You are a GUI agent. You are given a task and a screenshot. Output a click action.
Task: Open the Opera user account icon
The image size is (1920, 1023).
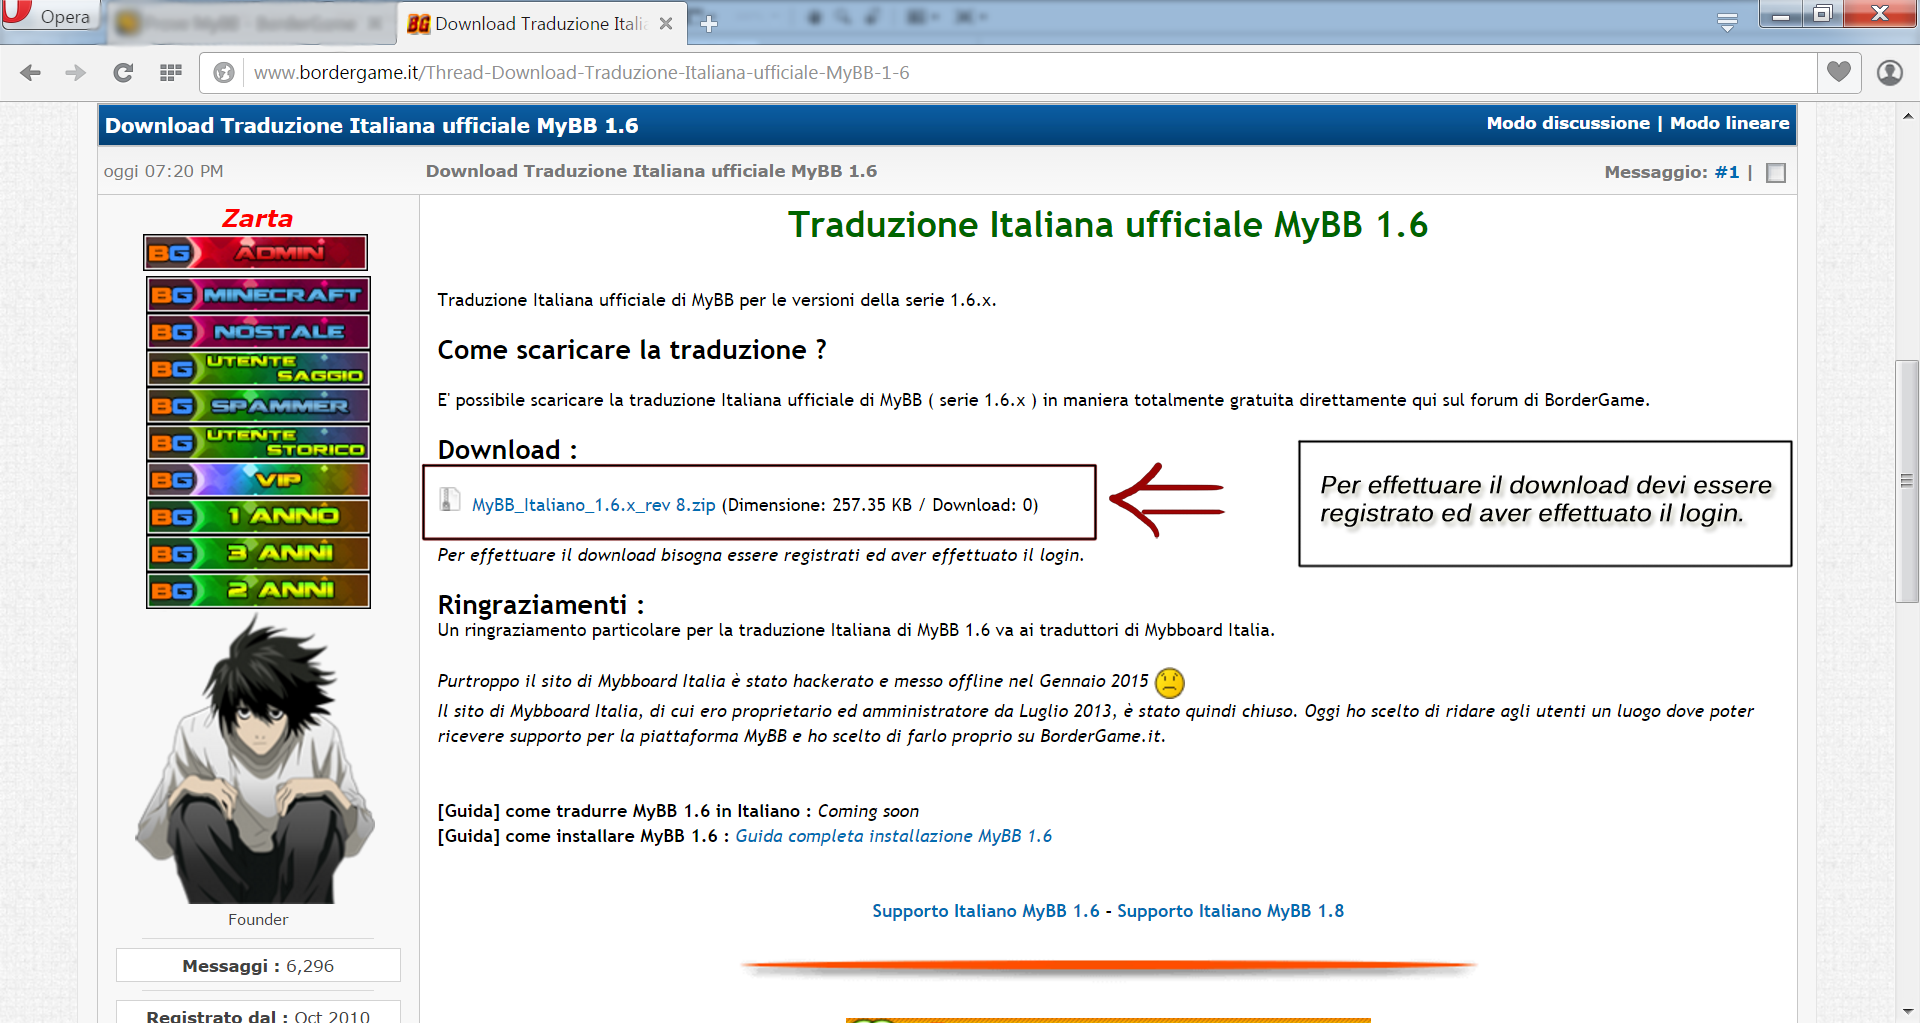click(1889, 72)
